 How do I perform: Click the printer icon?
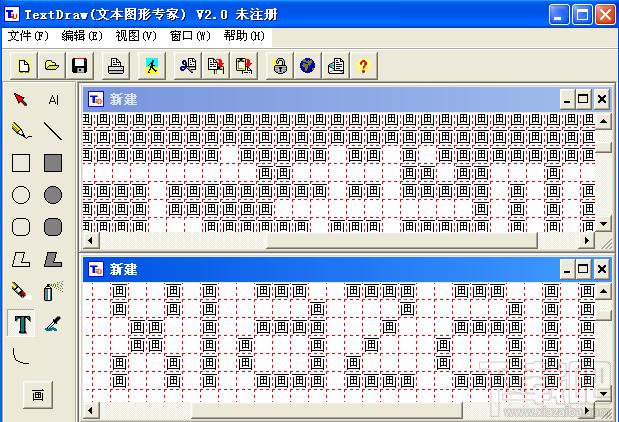click(x=116, y=66)
